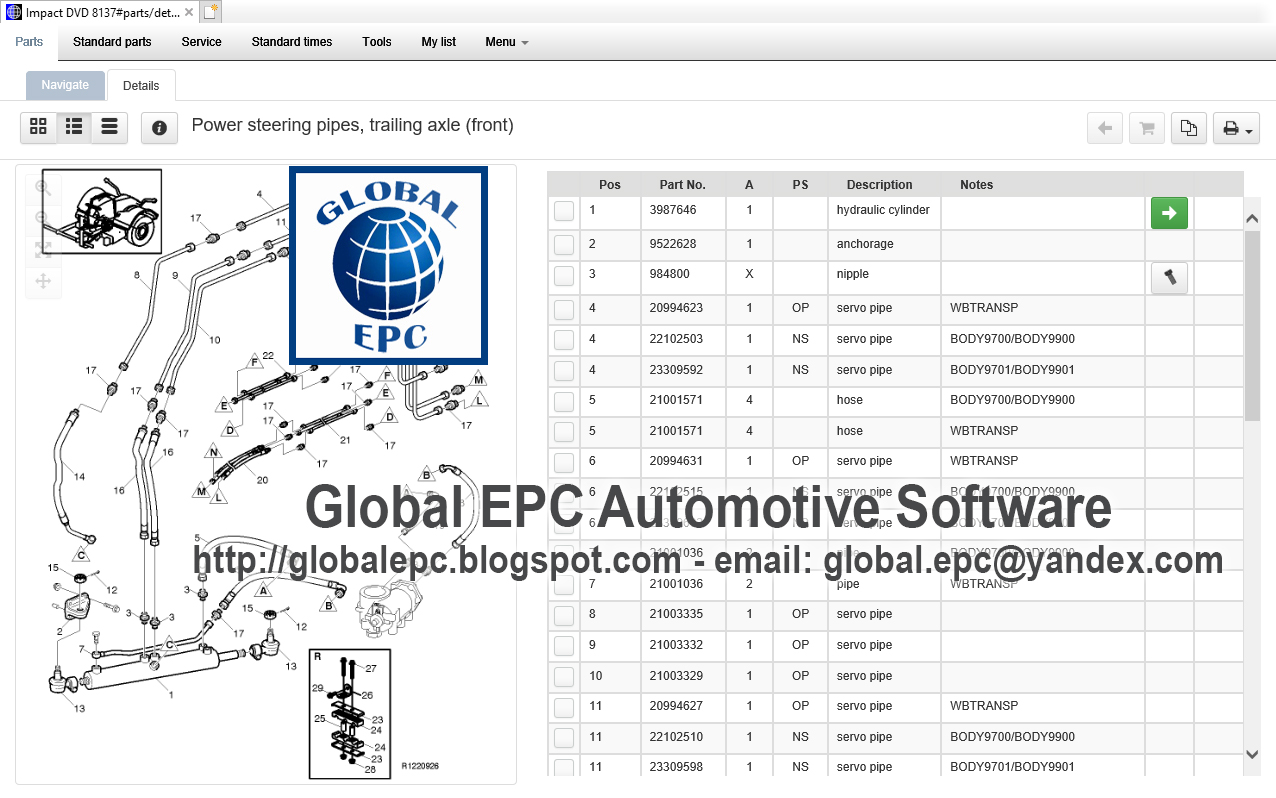Click the printer icon
Viewport: 1276px width, 798px height.
click(1231, 128)
